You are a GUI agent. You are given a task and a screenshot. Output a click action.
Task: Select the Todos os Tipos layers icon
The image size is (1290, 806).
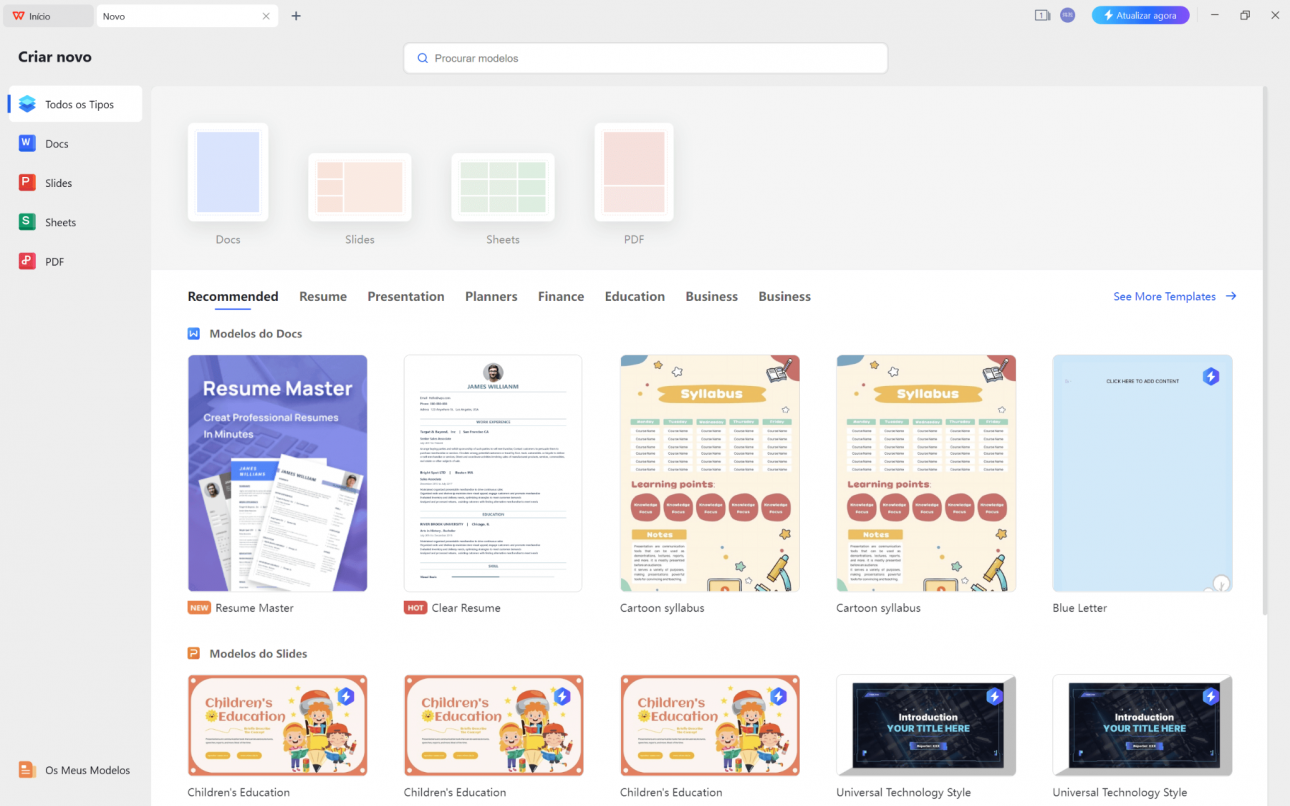(x=27, y=104)
